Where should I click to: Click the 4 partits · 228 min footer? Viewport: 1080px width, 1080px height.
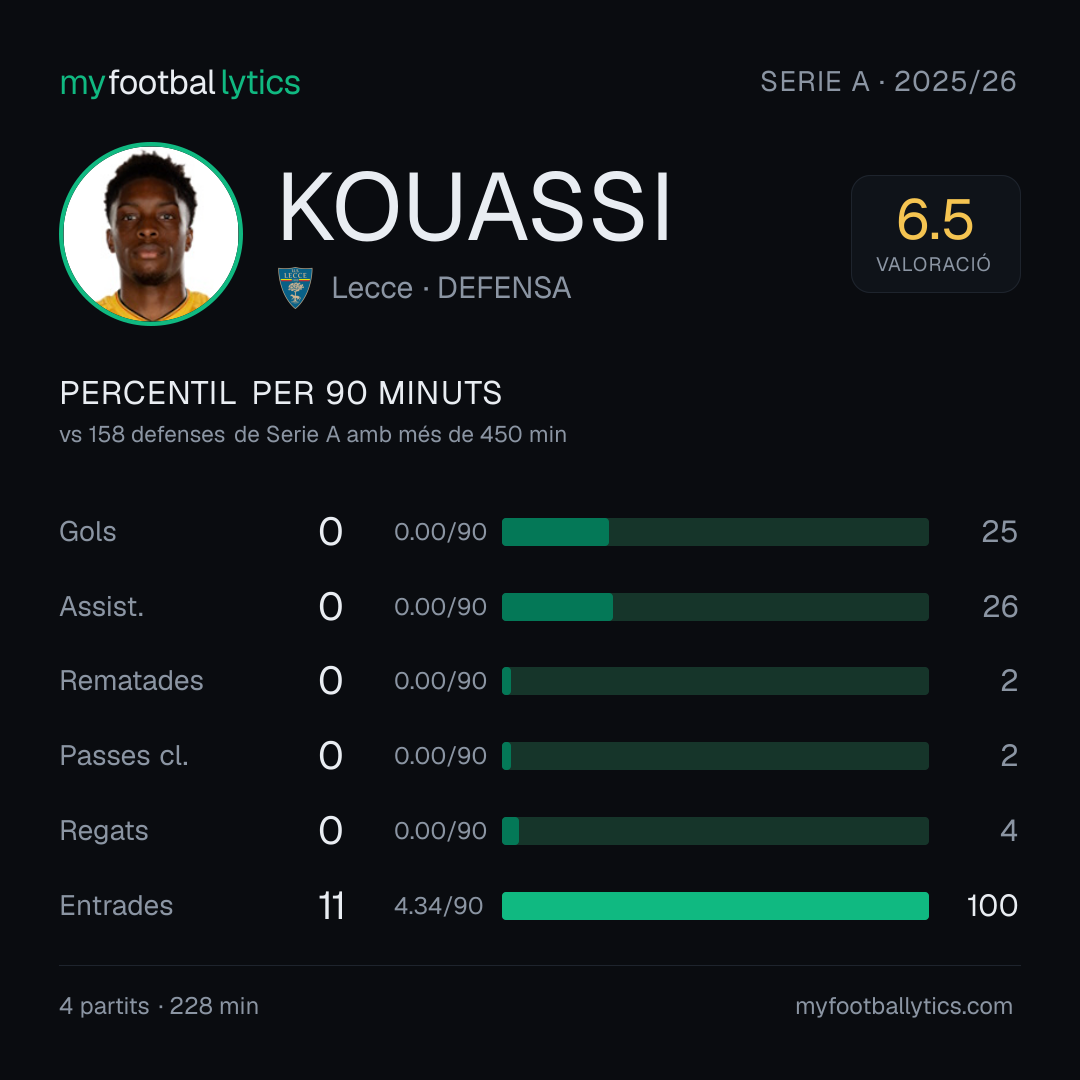point(159,1006)
